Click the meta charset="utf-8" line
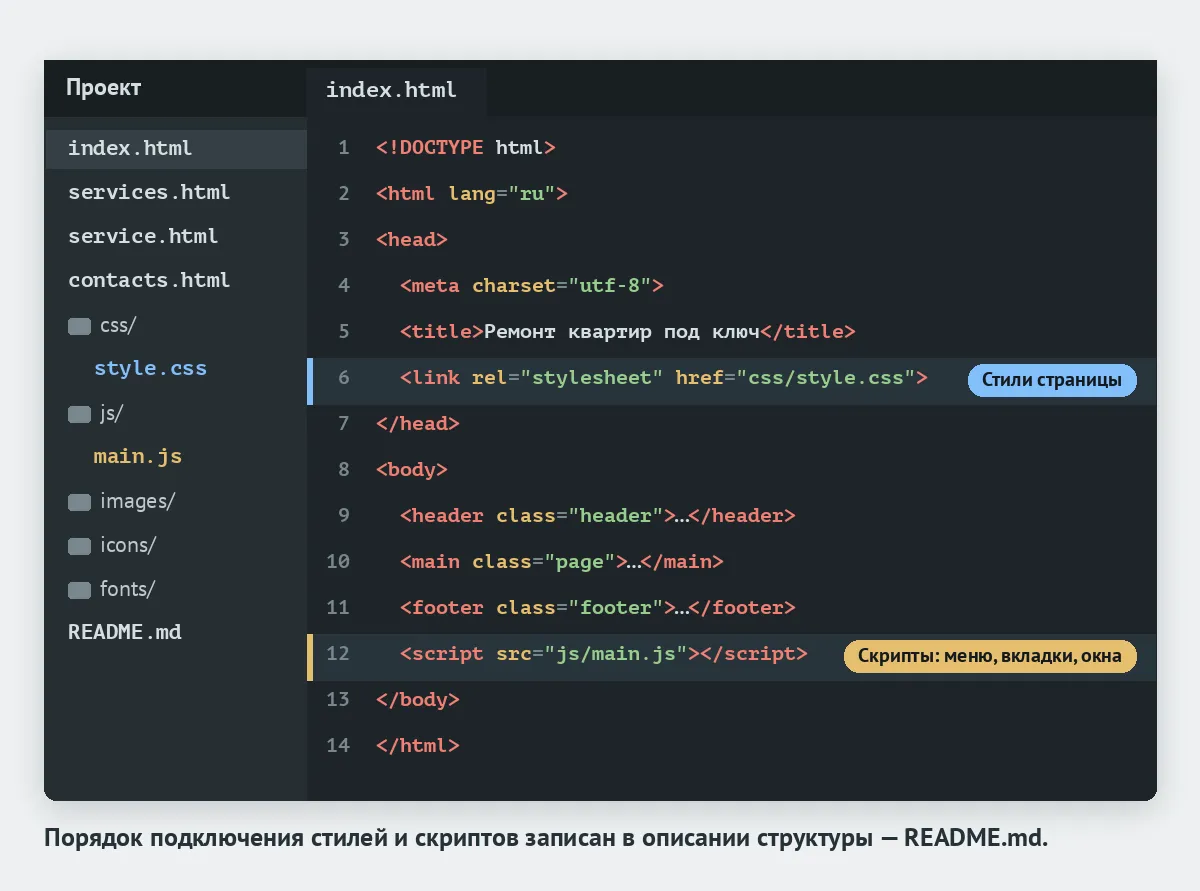The image size is (1200, 891). pos(532,286)
